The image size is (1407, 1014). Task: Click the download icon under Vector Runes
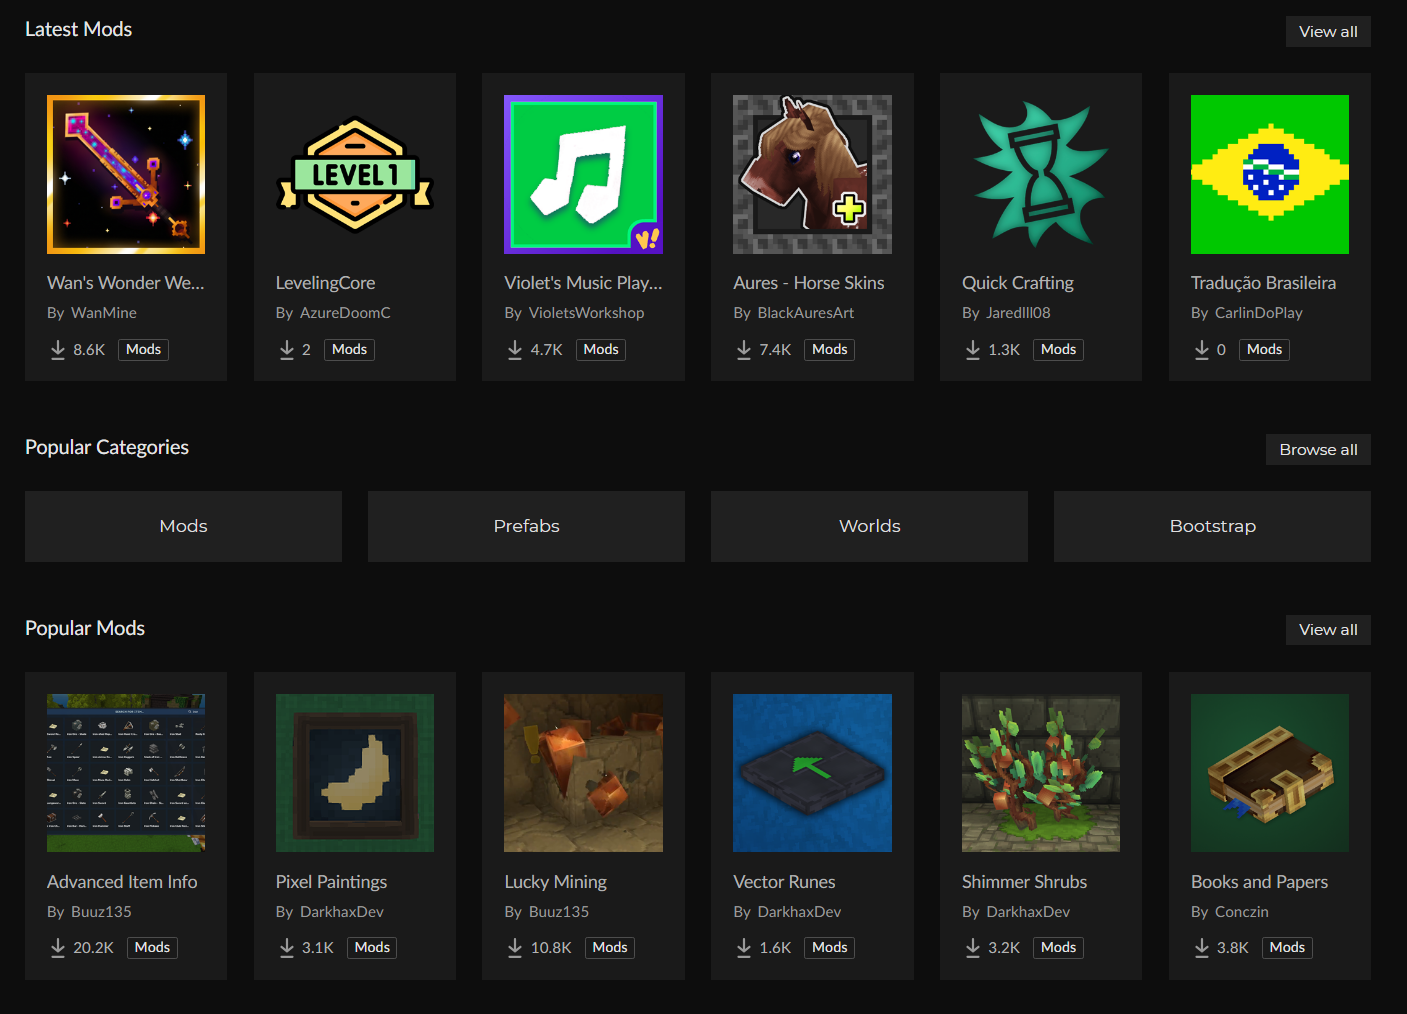pos(743,947)
